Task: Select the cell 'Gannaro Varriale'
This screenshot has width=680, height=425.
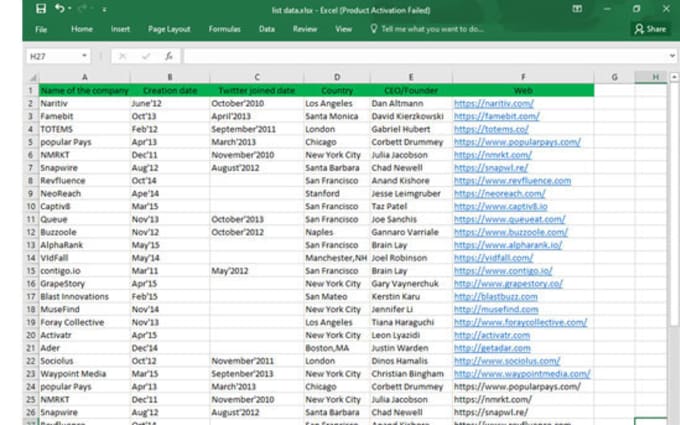Action: click(x=411, y=232)
